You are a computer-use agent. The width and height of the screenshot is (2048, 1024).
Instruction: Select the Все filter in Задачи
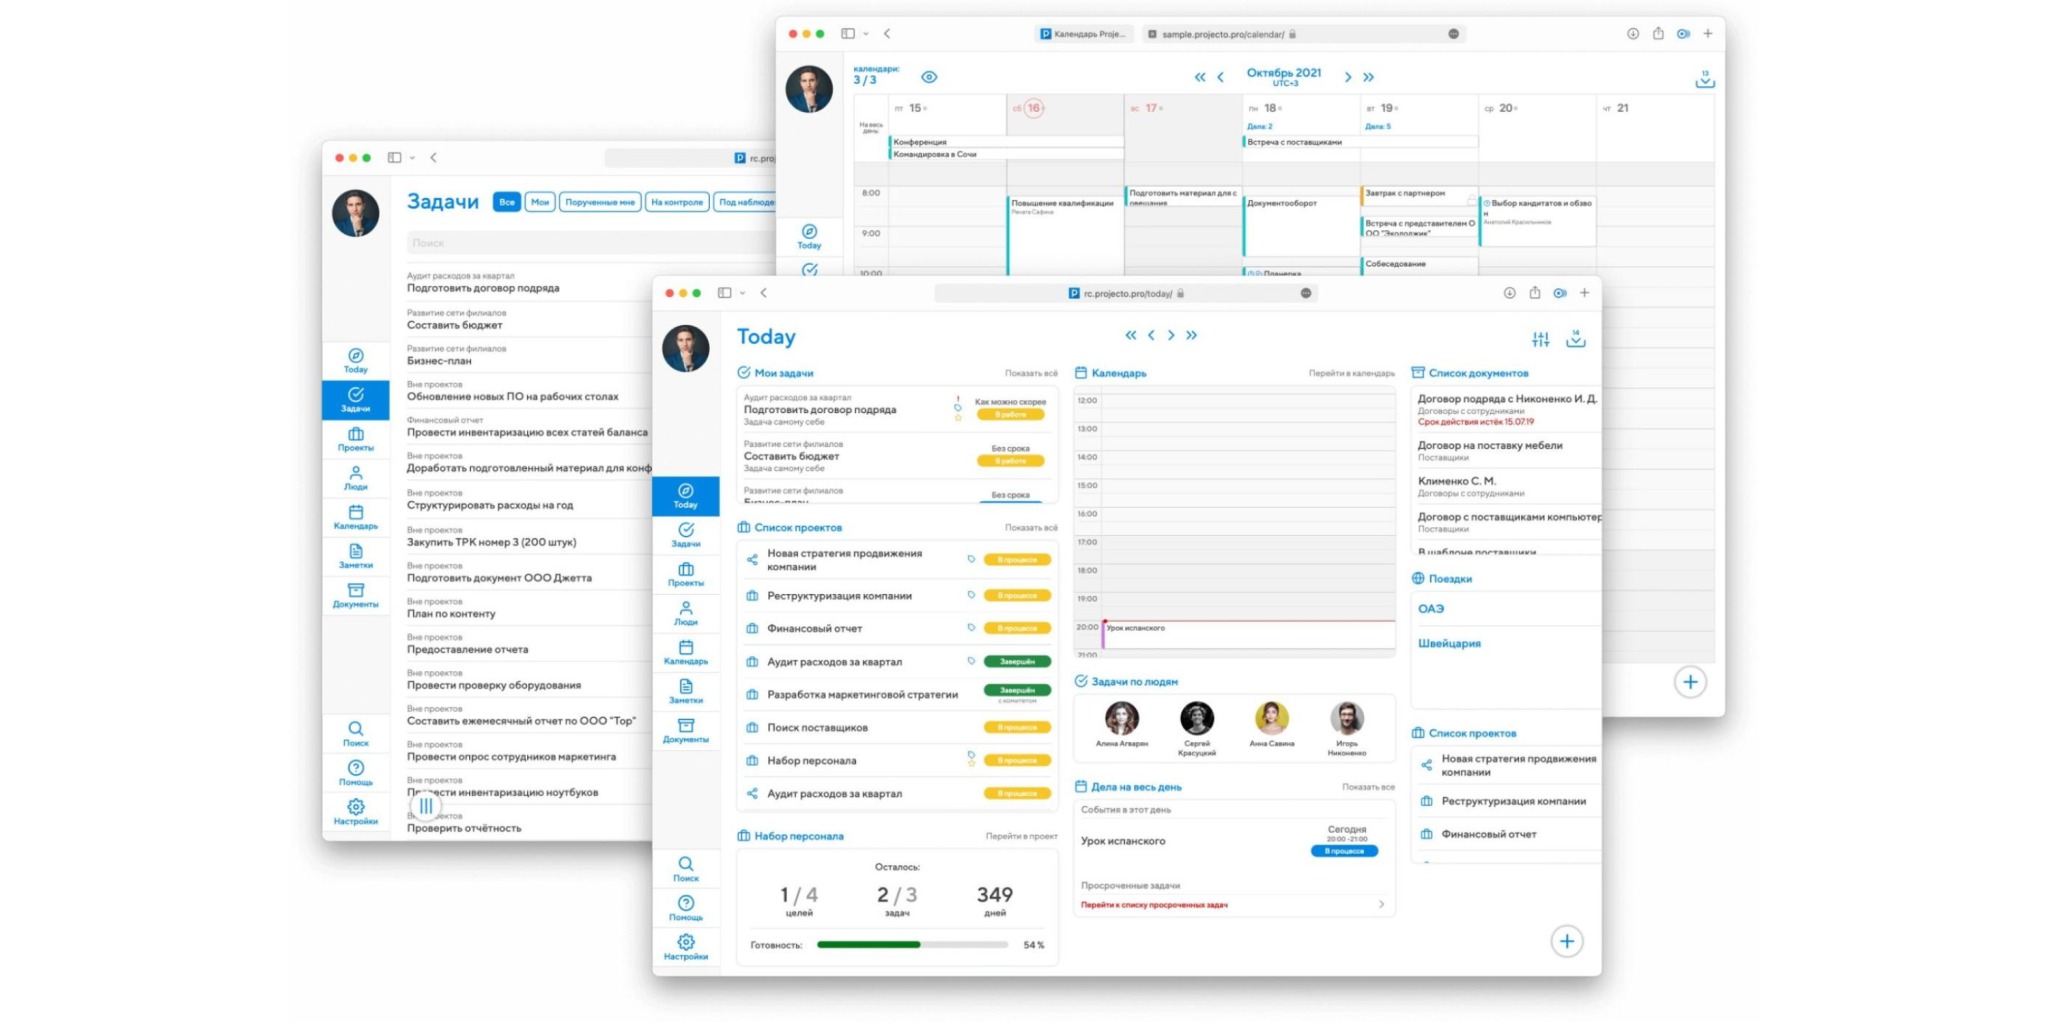pos(507,202)
